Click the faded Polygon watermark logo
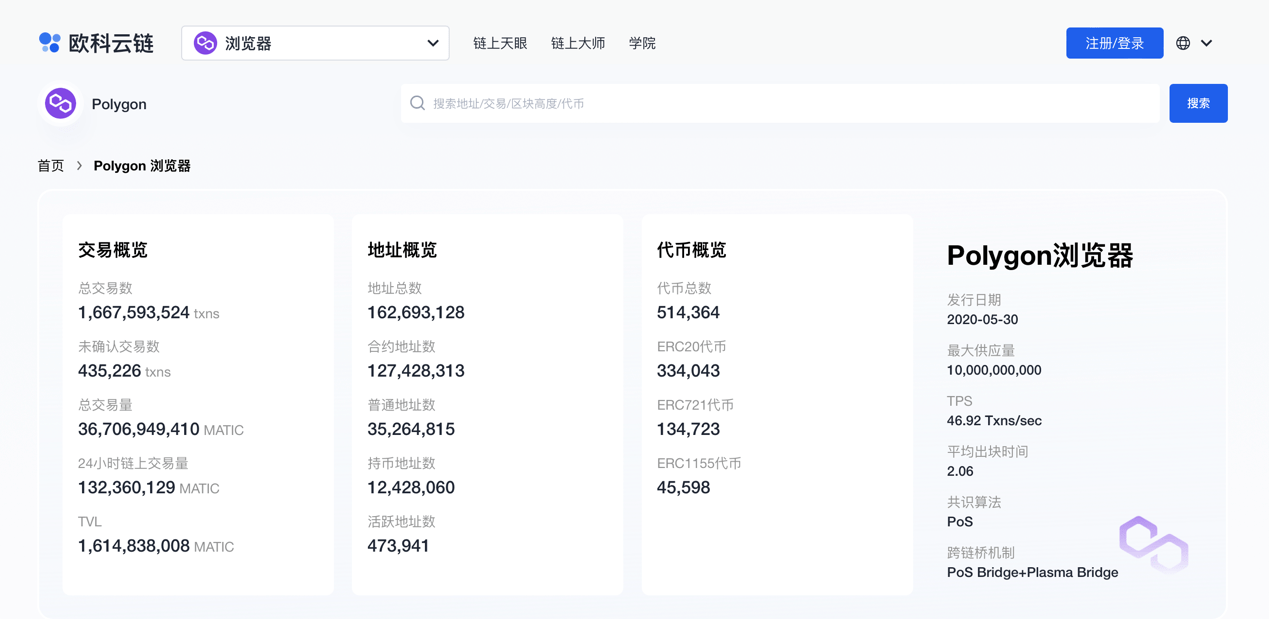This screenshot has width=1269, height=619. 1155,543
